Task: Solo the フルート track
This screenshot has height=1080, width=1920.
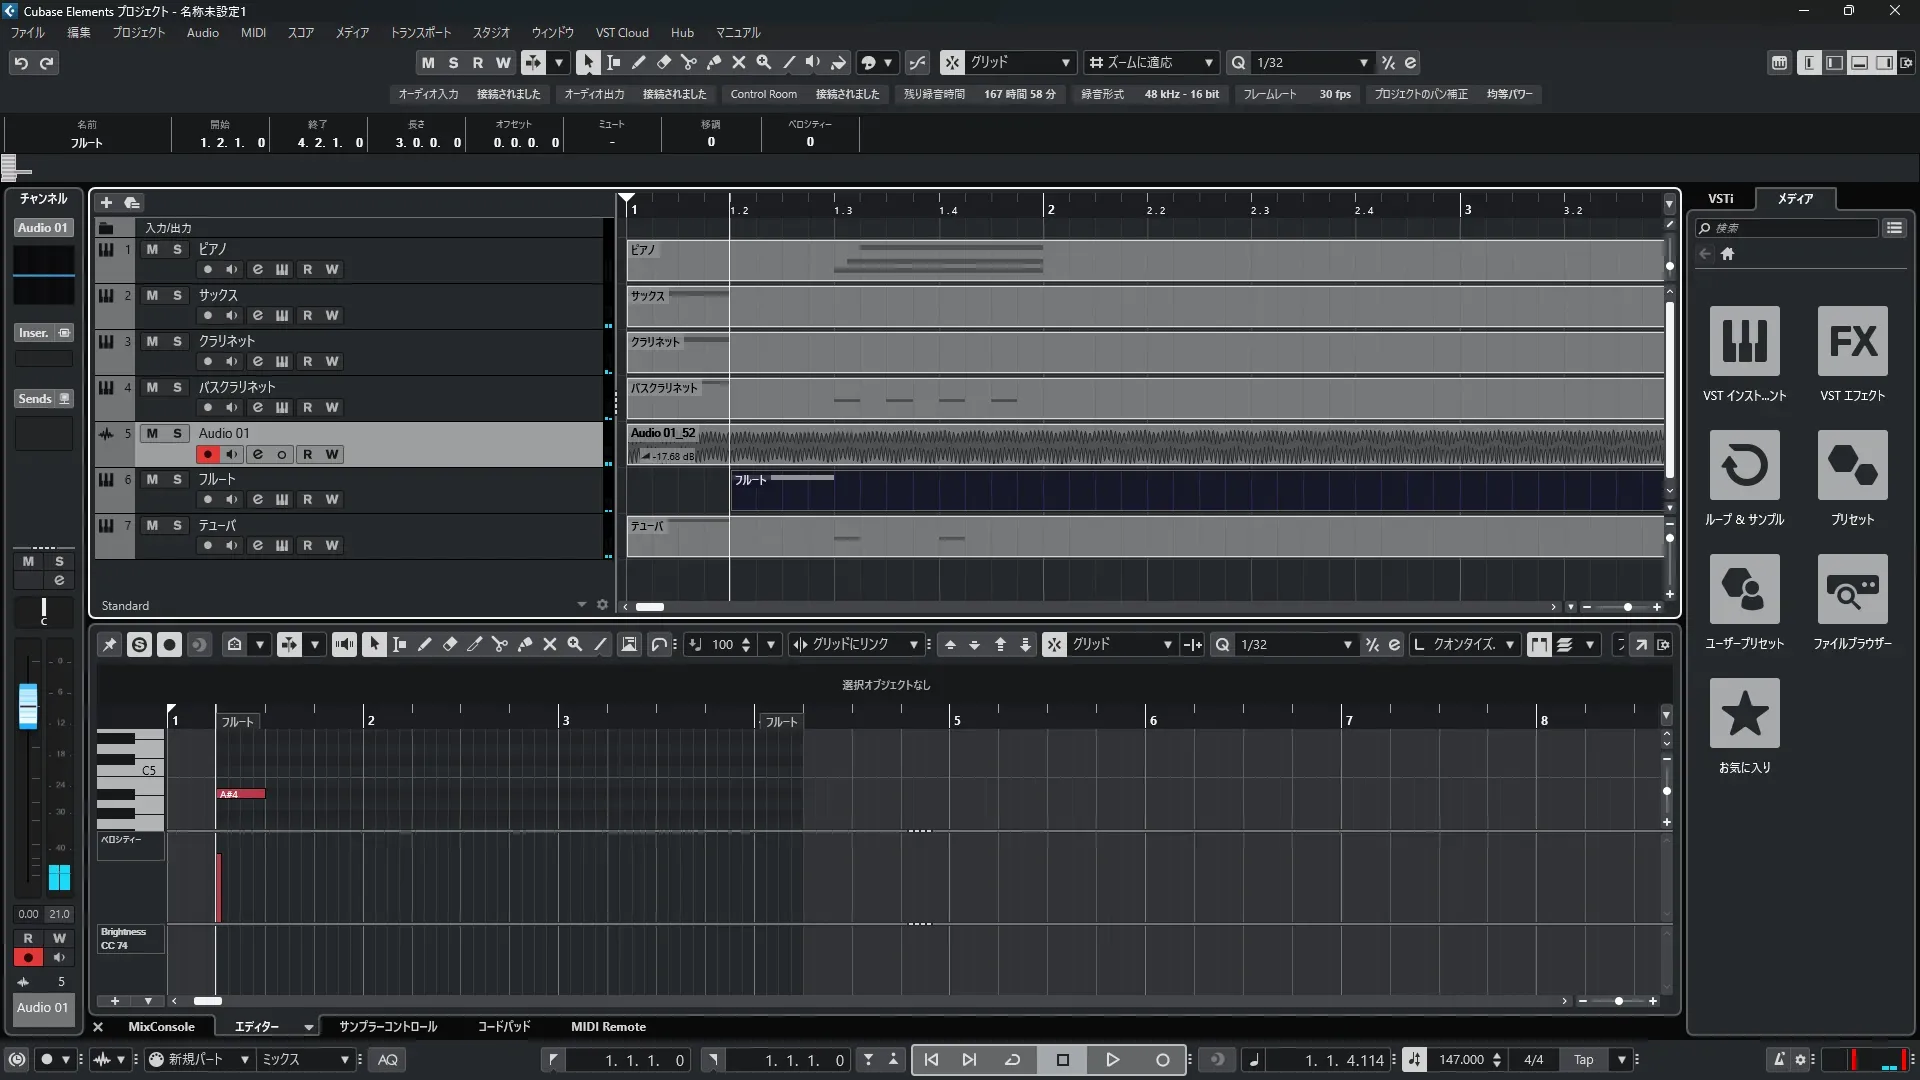Action: [x=177, y=480]
